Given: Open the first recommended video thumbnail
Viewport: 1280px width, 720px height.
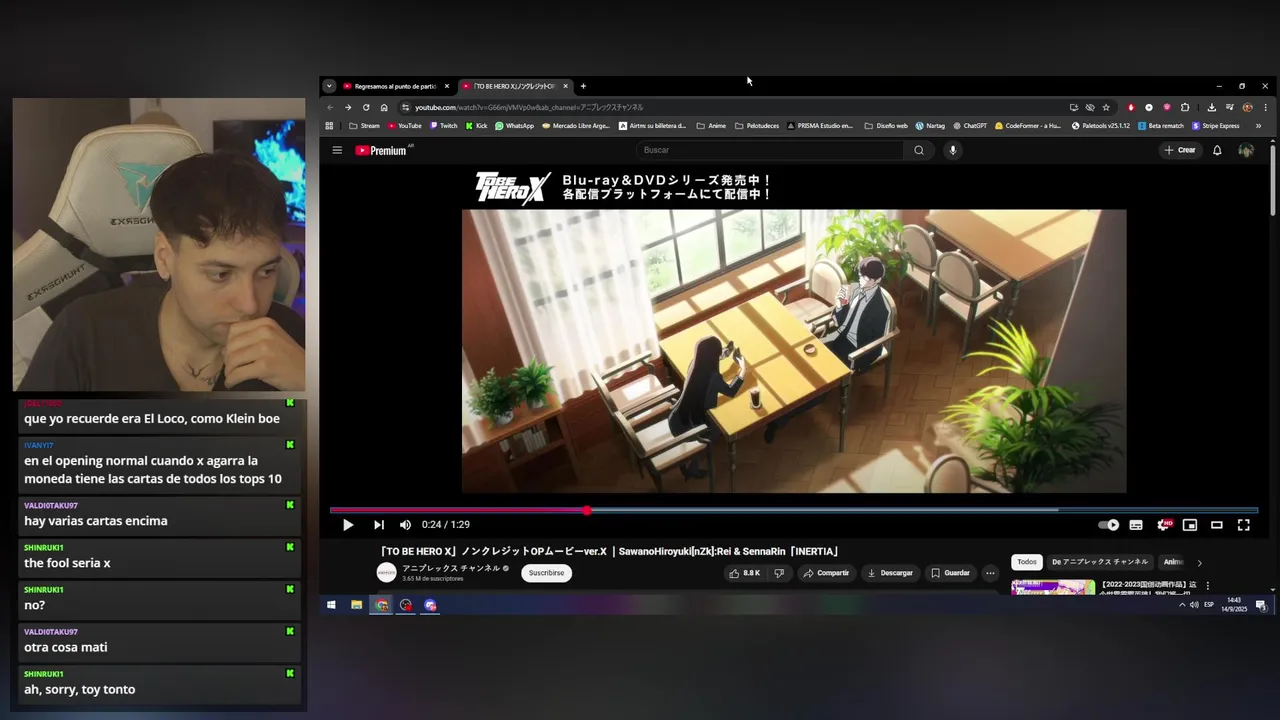Looking at the screenshot, I should click(x=1053, y=587).
